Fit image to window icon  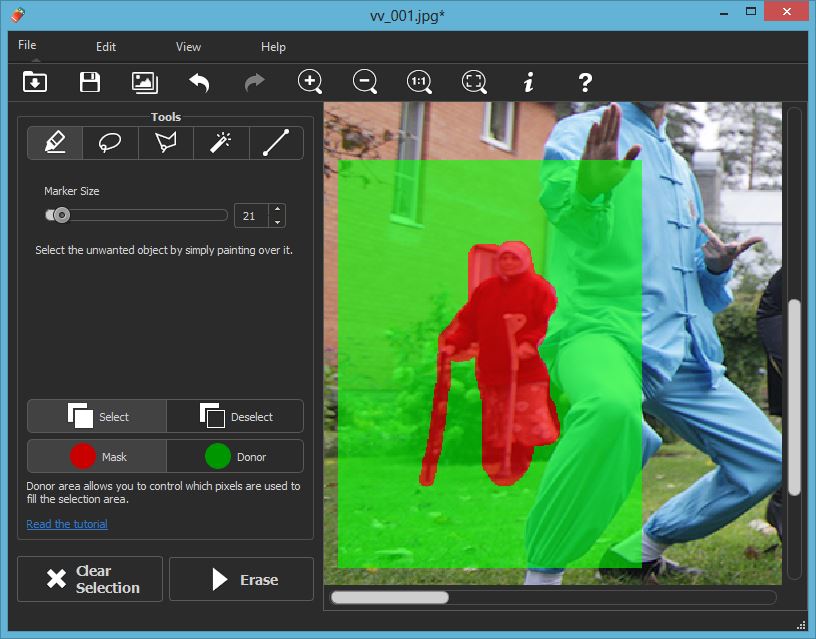[x=474, y=82]
